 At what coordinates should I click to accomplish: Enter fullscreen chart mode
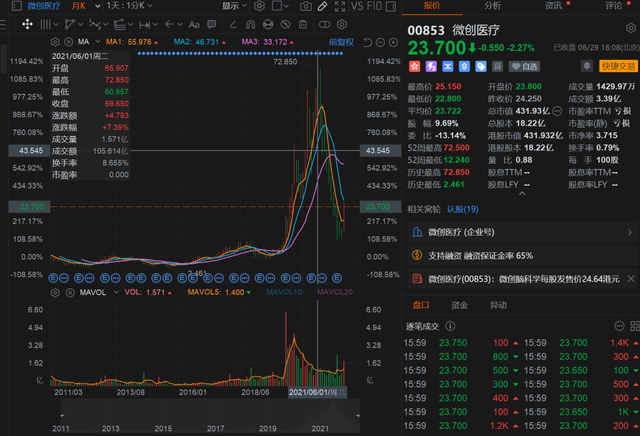coord(340,6)
